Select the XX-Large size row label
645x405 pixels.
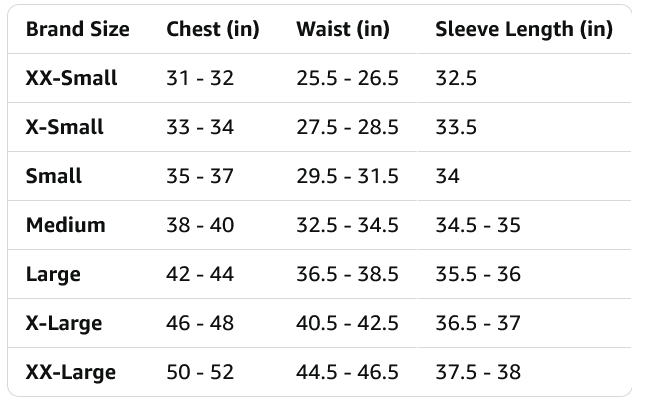[70, 372]
